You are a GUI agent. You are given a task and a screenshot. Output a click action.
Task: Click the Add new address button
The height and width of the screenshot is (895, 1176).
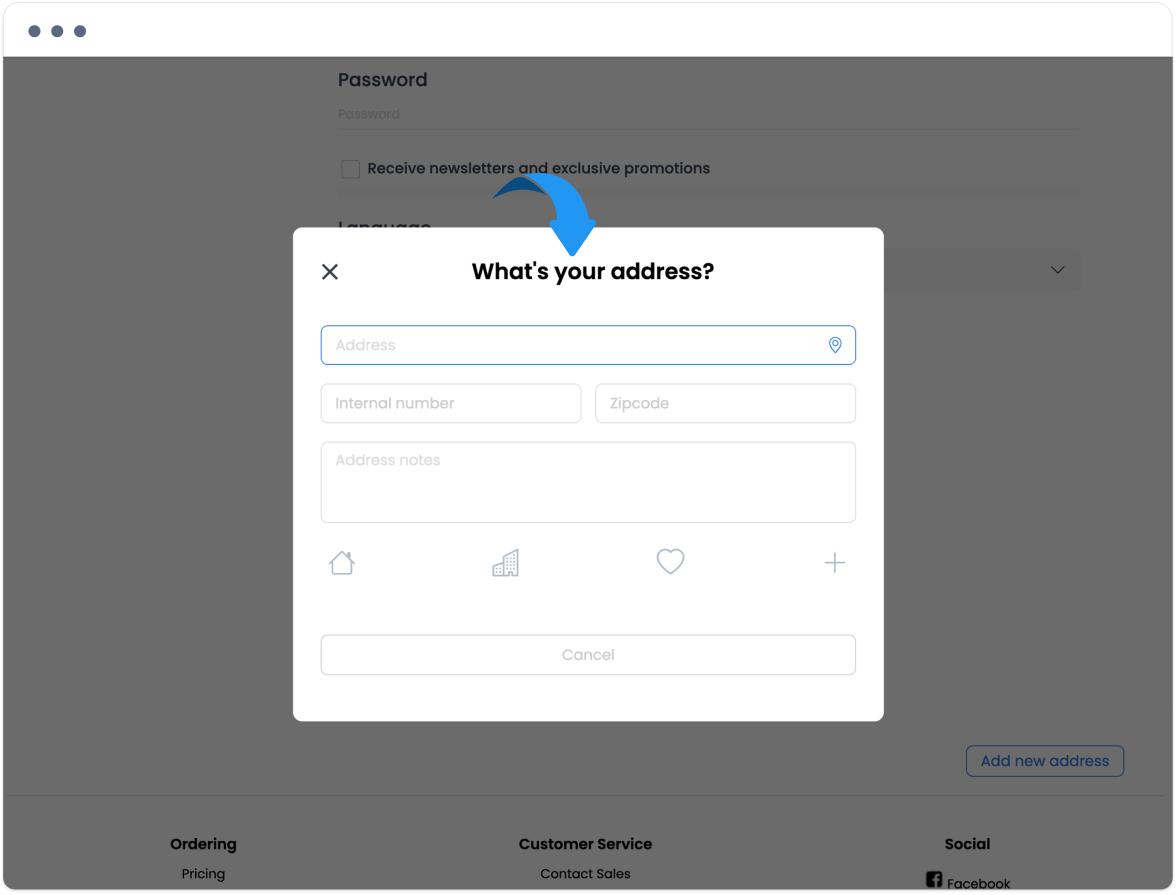[1045, 761]
